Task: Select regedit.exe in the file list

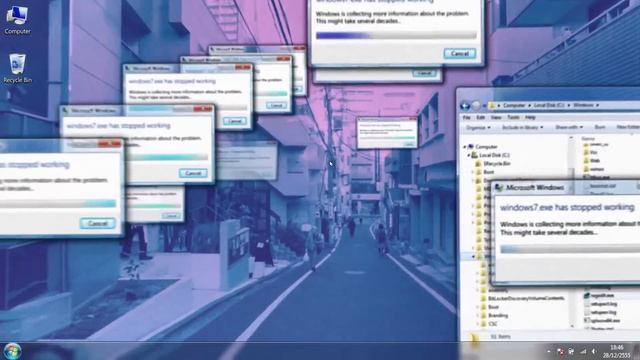Action: pos(599,295)
